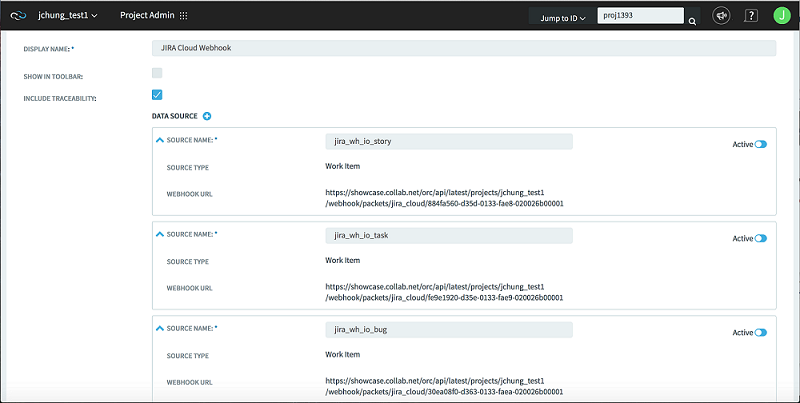800x403 pixels.
Task: Uncheck the Include Traceability checkbox
Action: 157,95
